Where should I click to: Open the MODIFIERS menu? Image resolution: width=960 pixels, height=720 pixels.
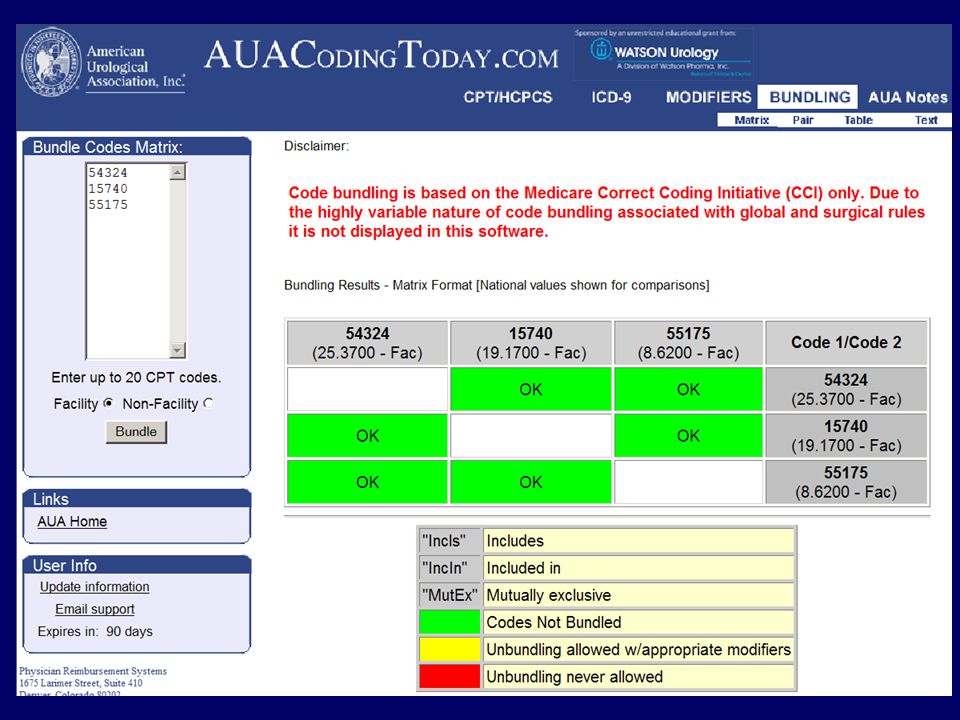tap(708, 97)
